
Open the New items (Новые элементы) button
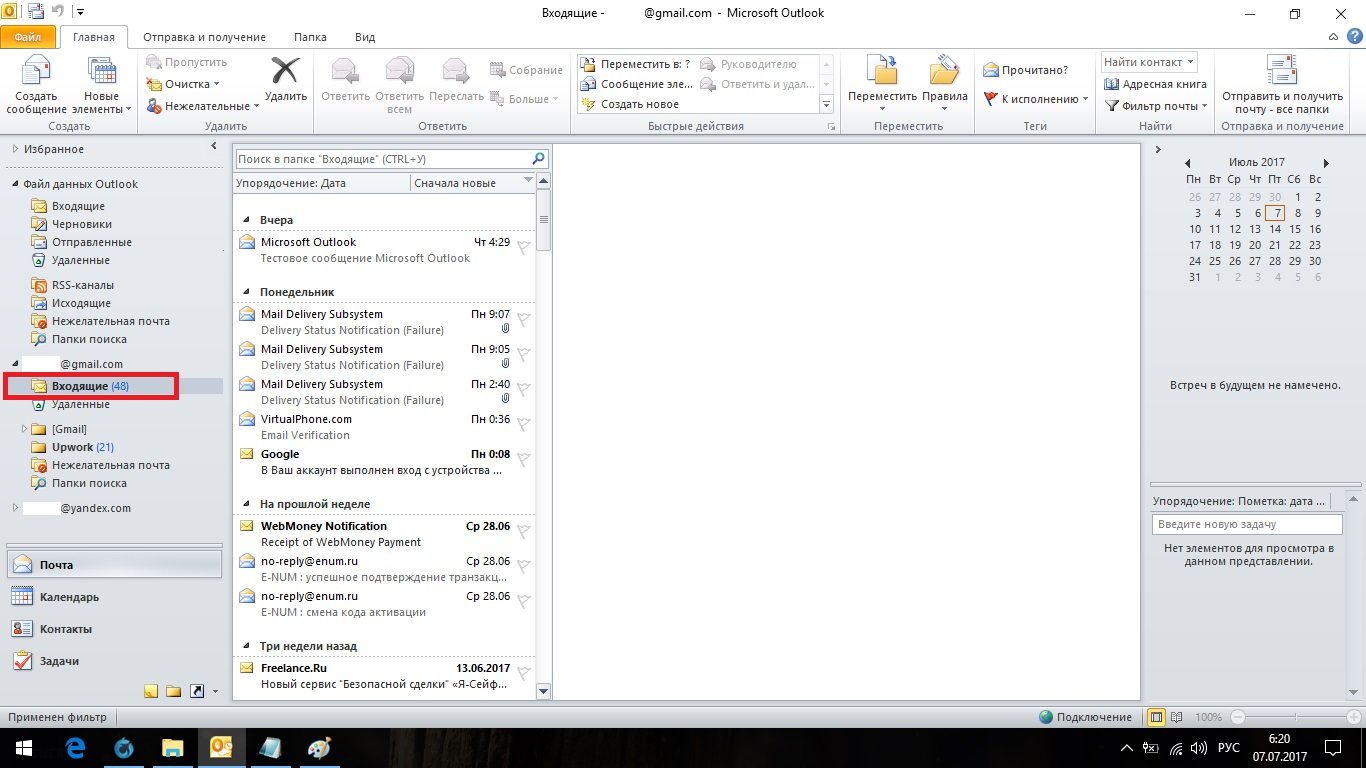pos(102,86)
